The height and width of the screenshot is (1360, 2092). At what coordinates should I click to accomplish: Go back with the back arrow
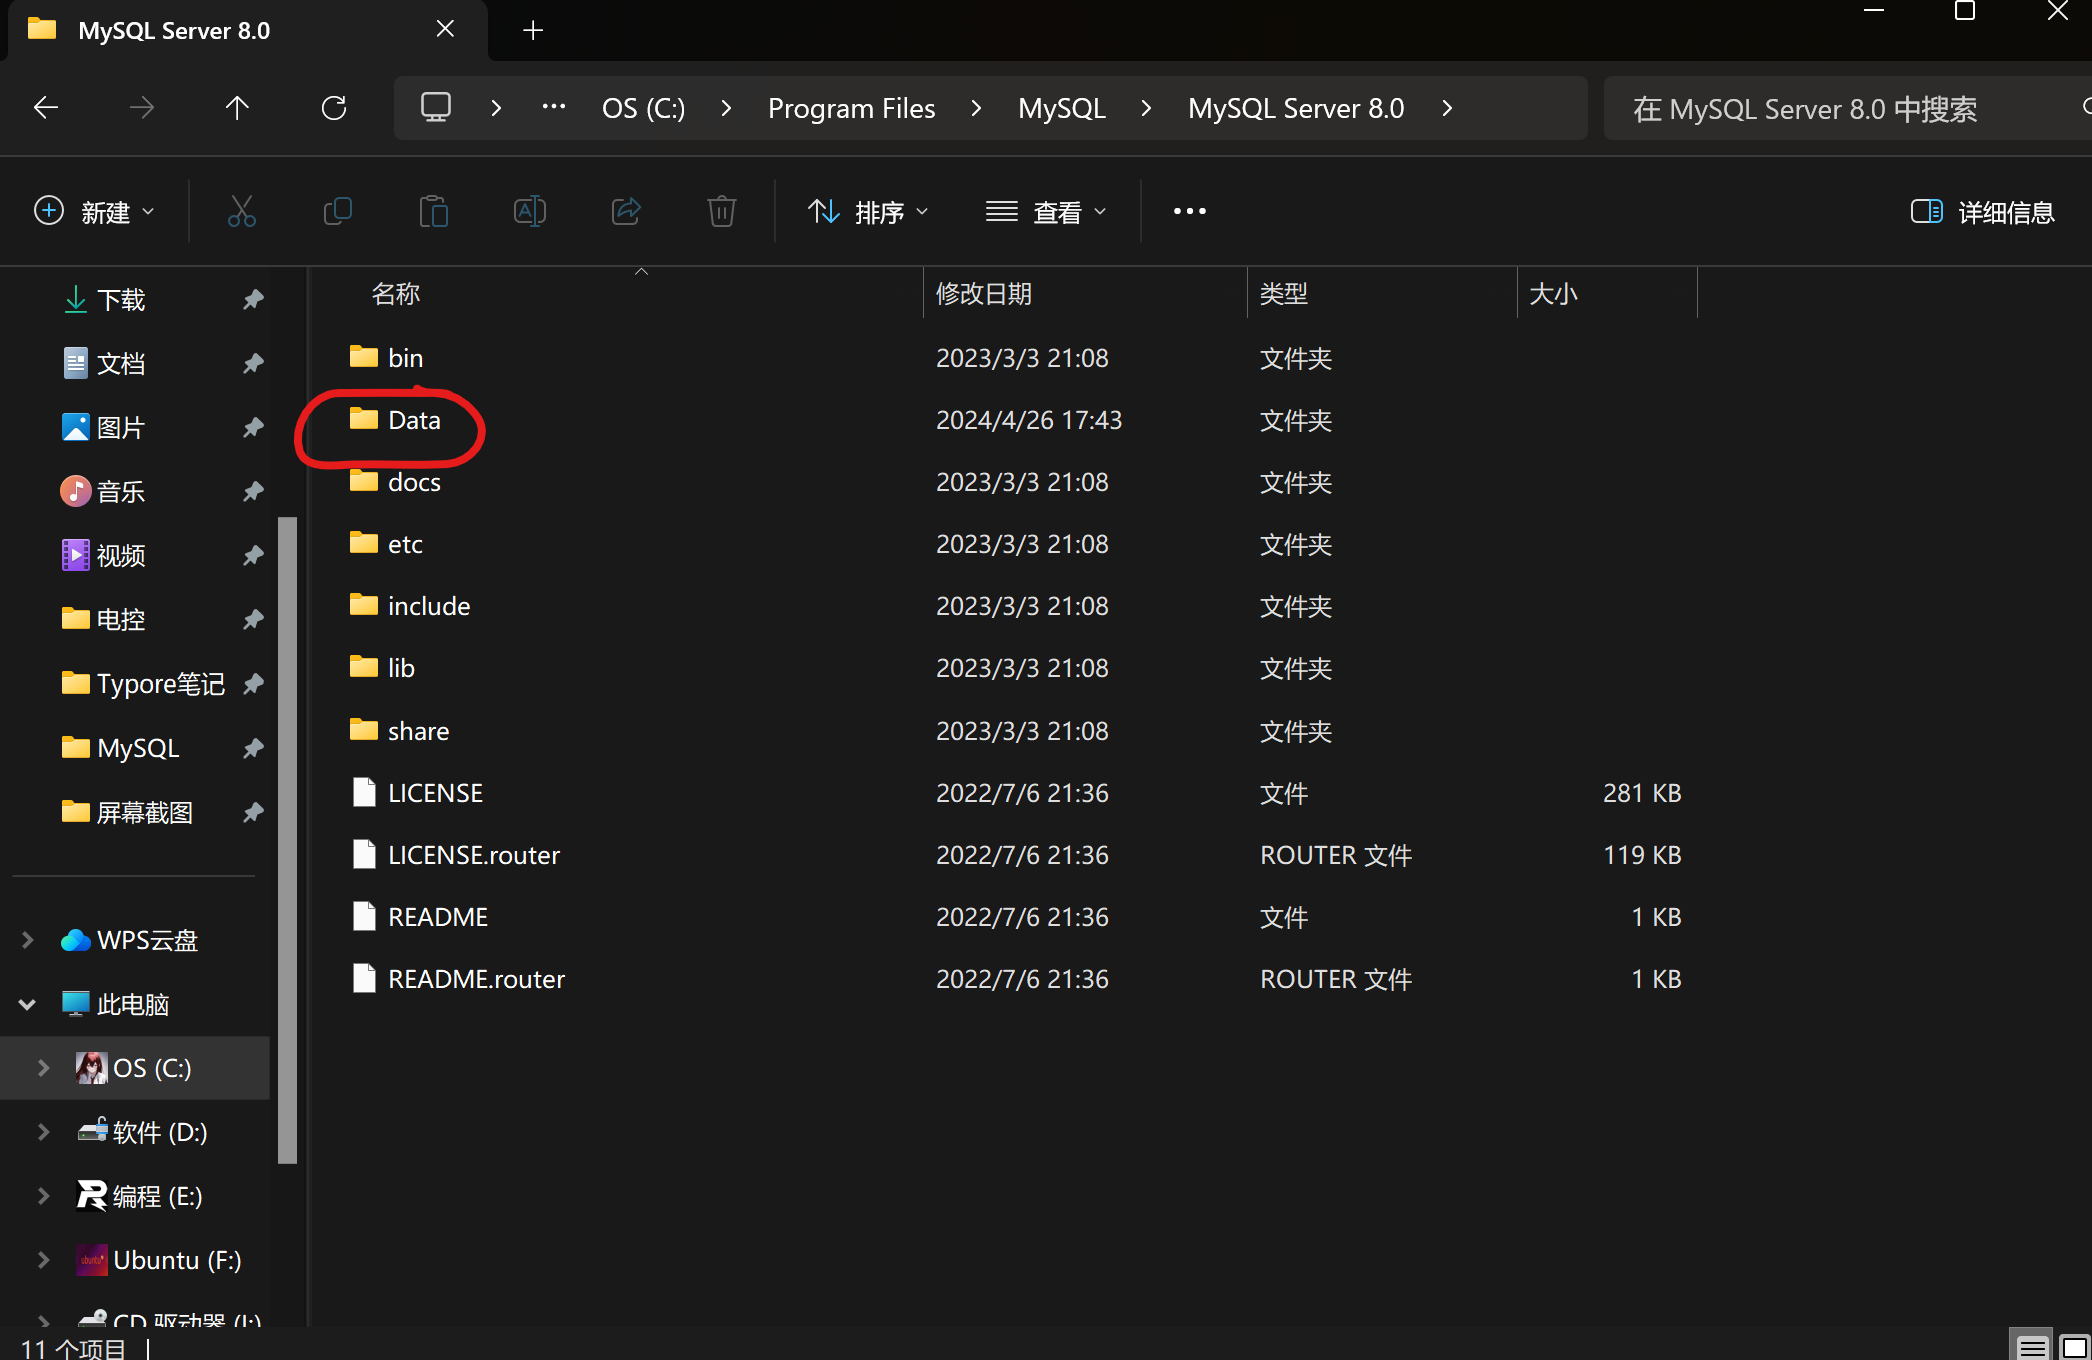tap(46, 108)
